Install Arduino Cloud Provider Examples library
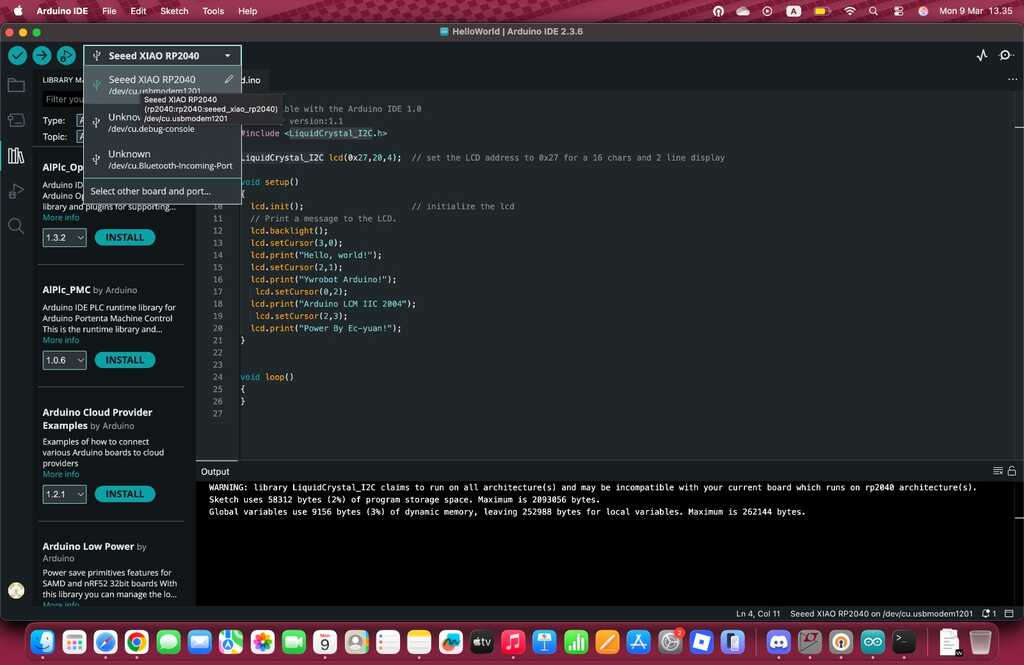Viewport: 1024px width, 665px height. coord(125,494)
